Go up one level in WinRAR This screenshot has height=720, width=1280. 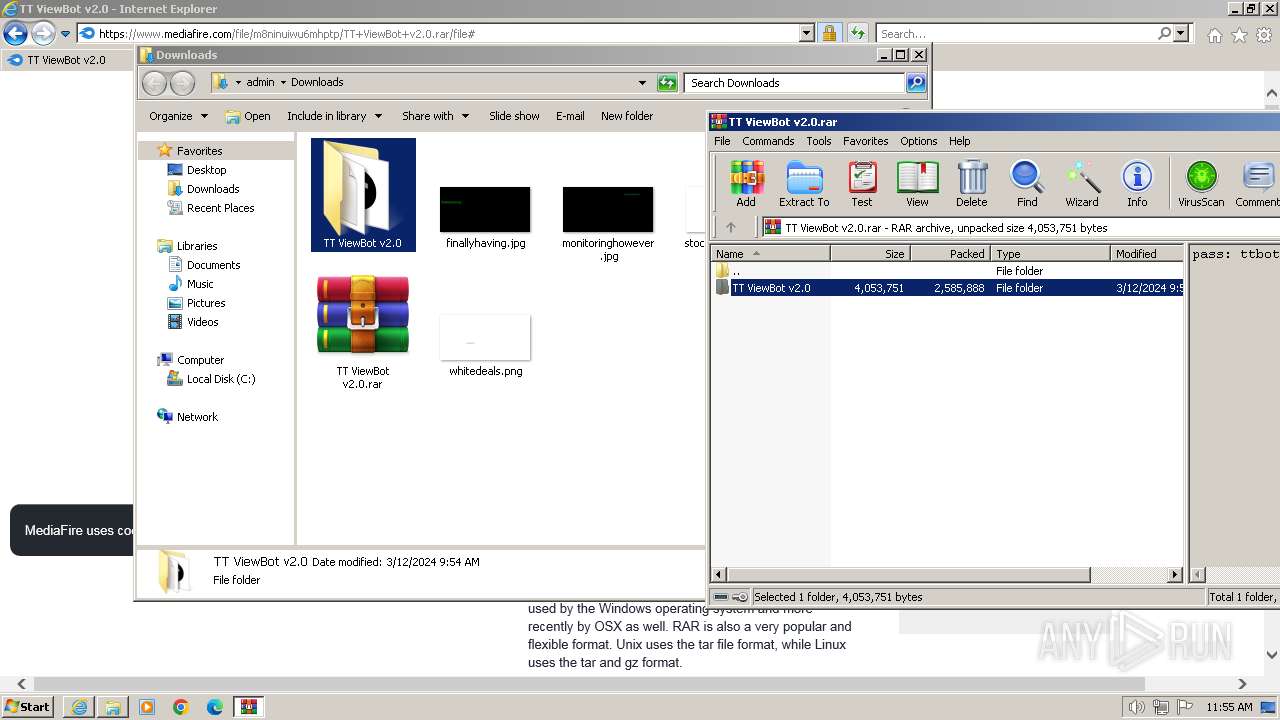(x=731, y=227)
